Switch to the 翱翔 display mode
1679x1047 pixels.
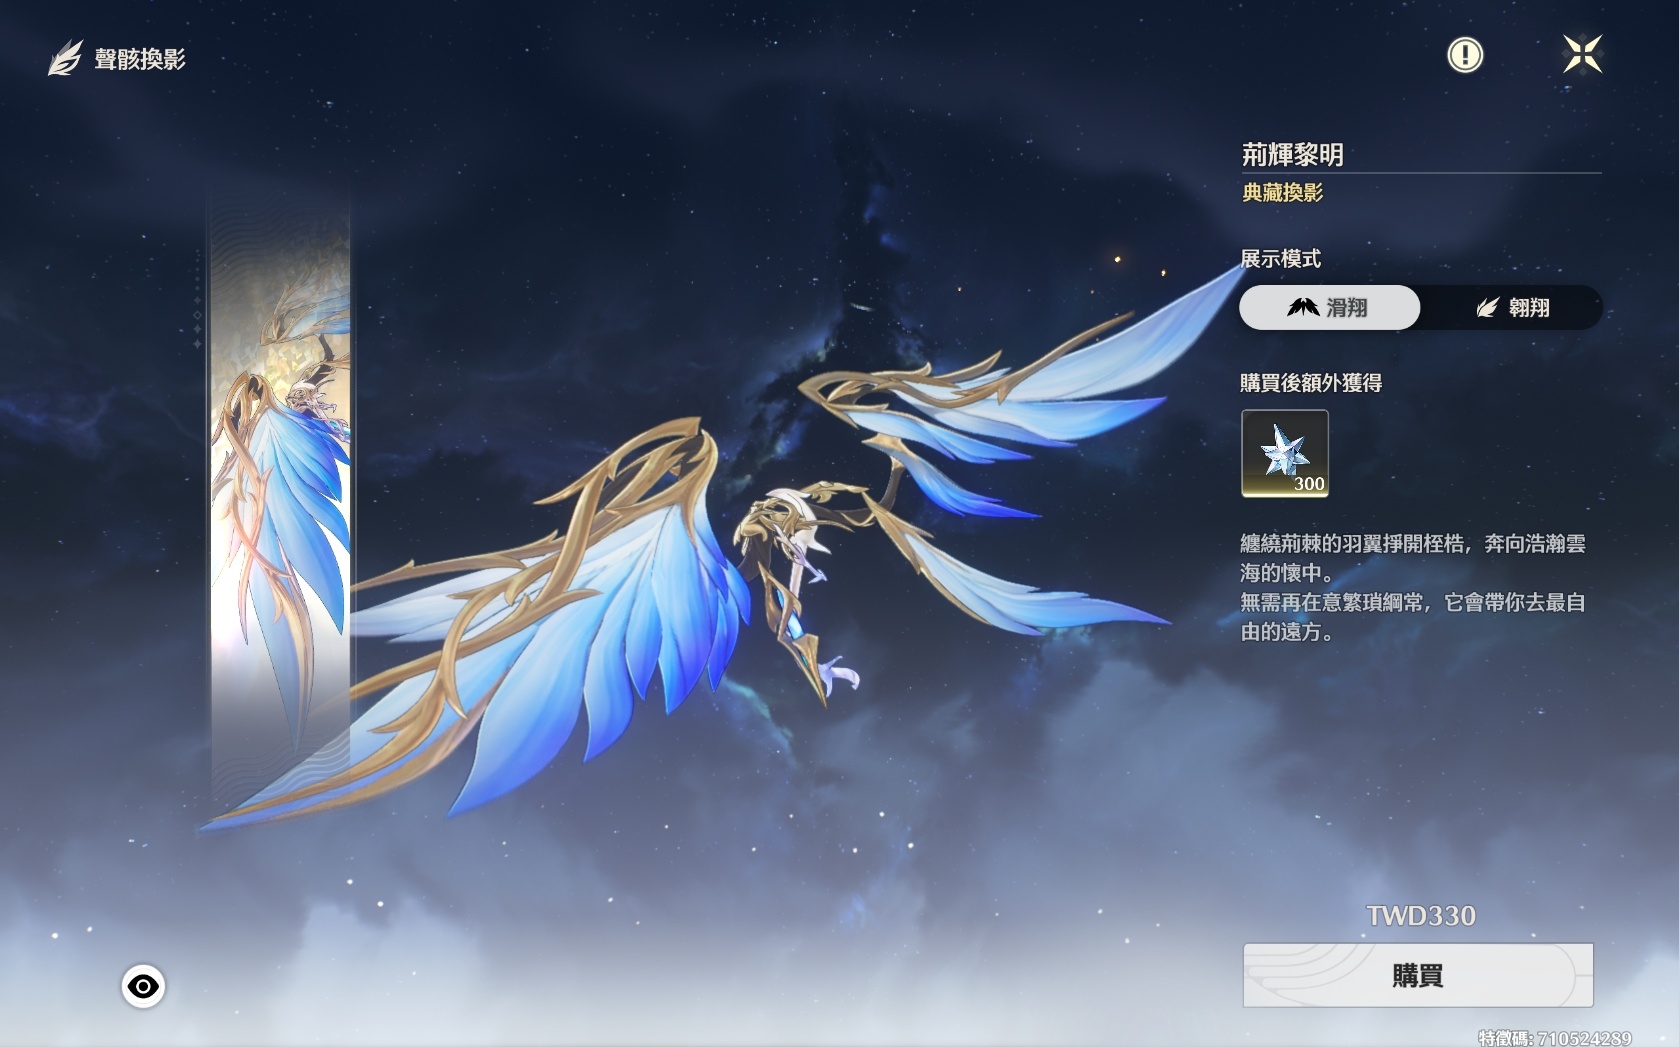coord(1512,307)
